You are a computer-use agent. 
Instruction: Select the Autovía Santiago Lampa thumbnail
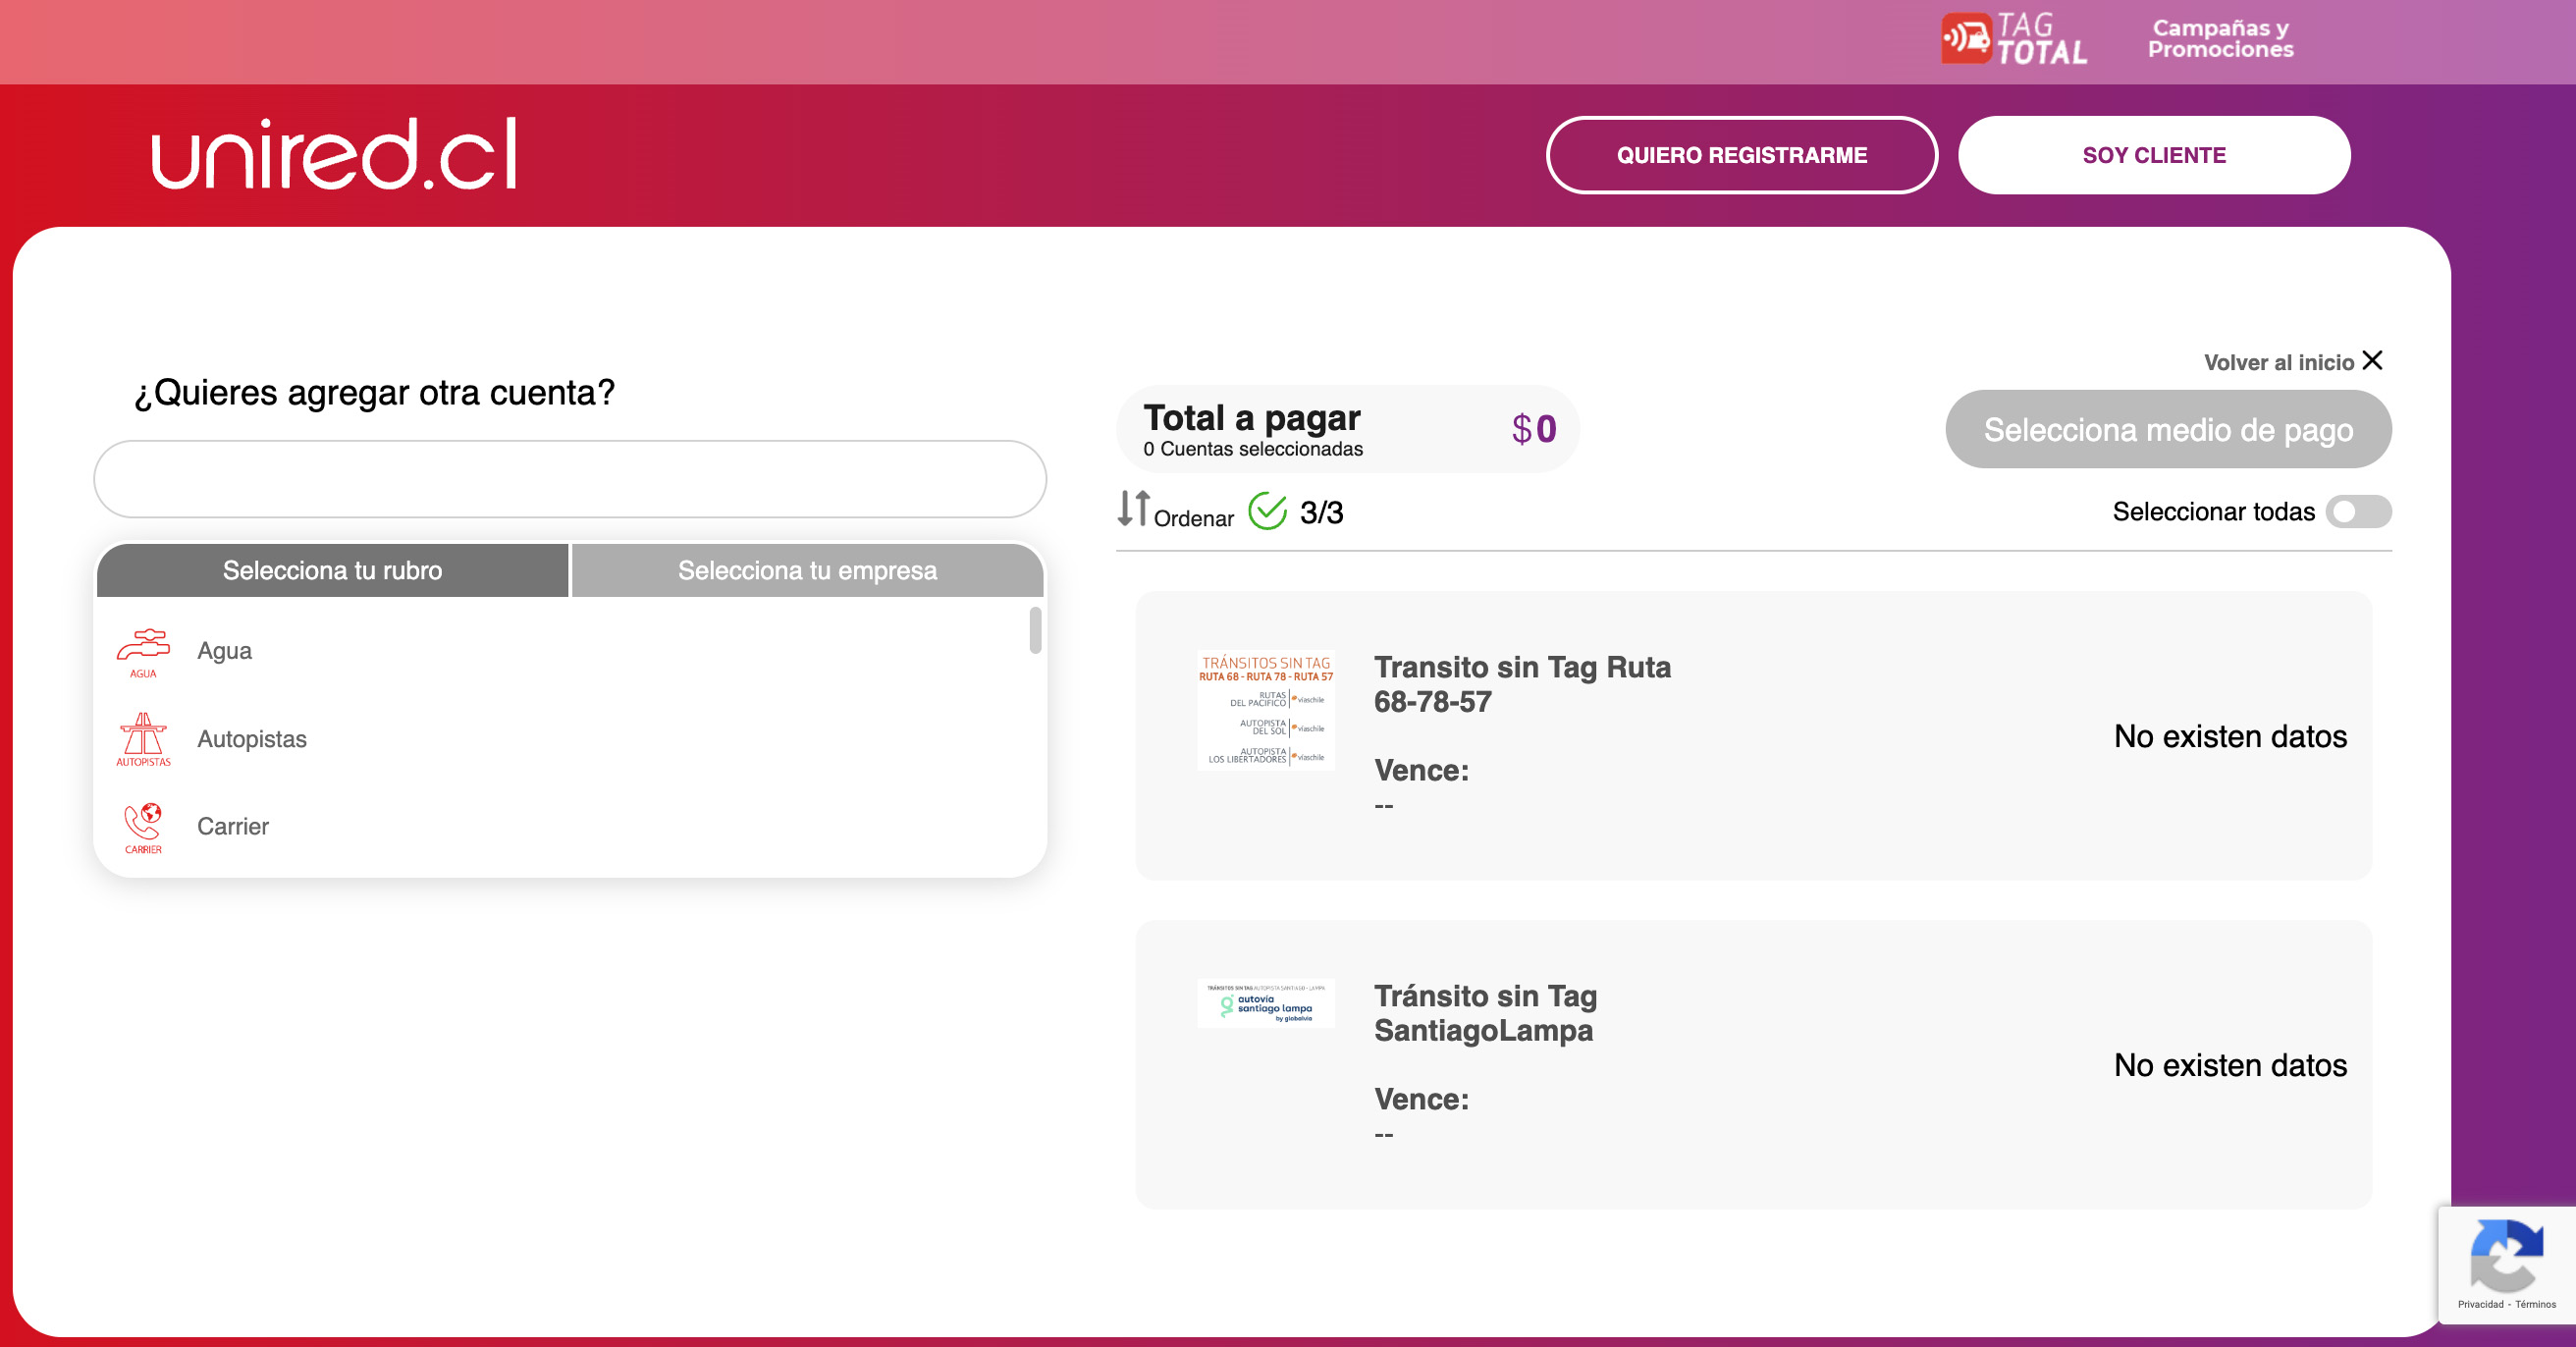point(1265,1003)
